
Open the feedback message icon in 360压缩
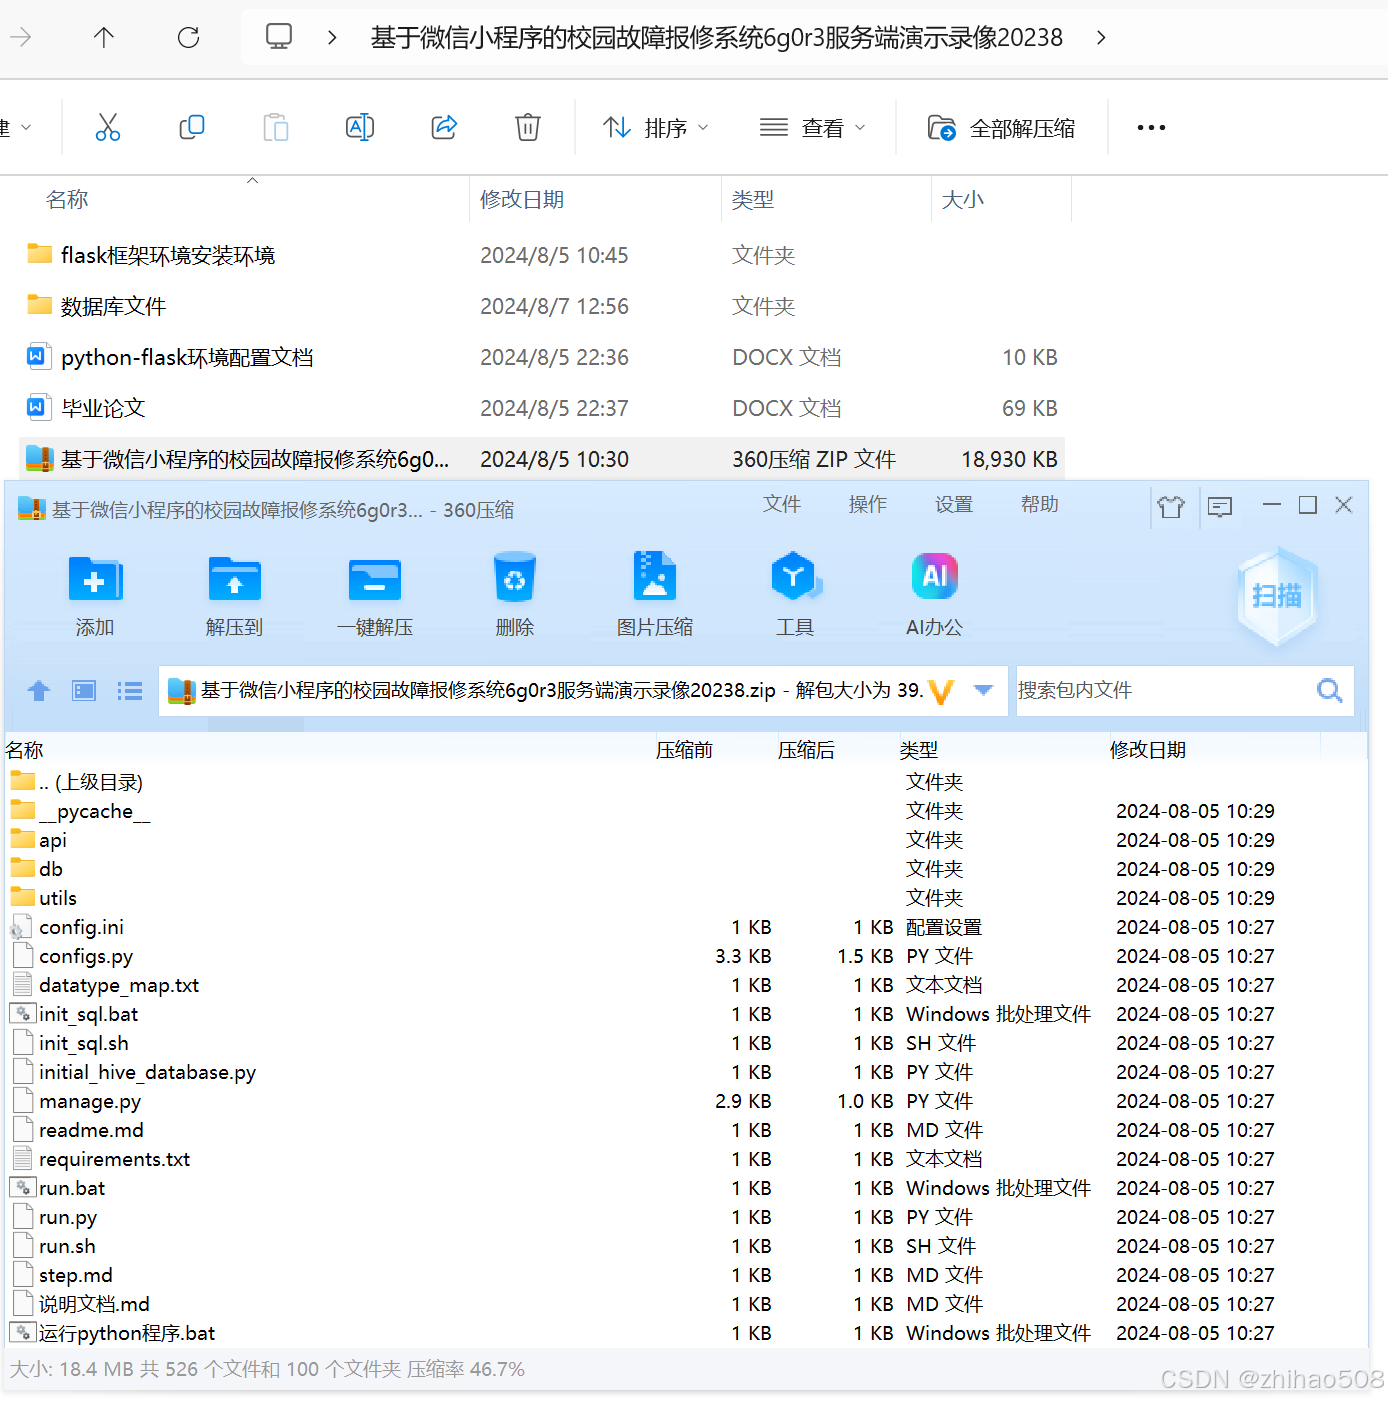(1220, 507)
